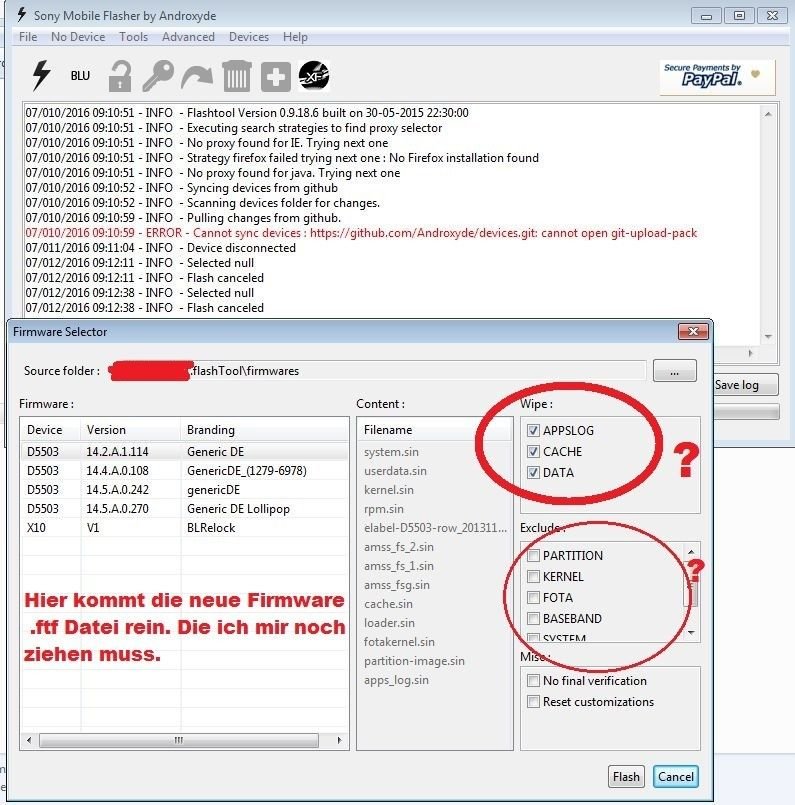Screen dimensions: 795x805
Task: Click the curved arrow icon in the toolbar
Action: [x=197, y=77]
